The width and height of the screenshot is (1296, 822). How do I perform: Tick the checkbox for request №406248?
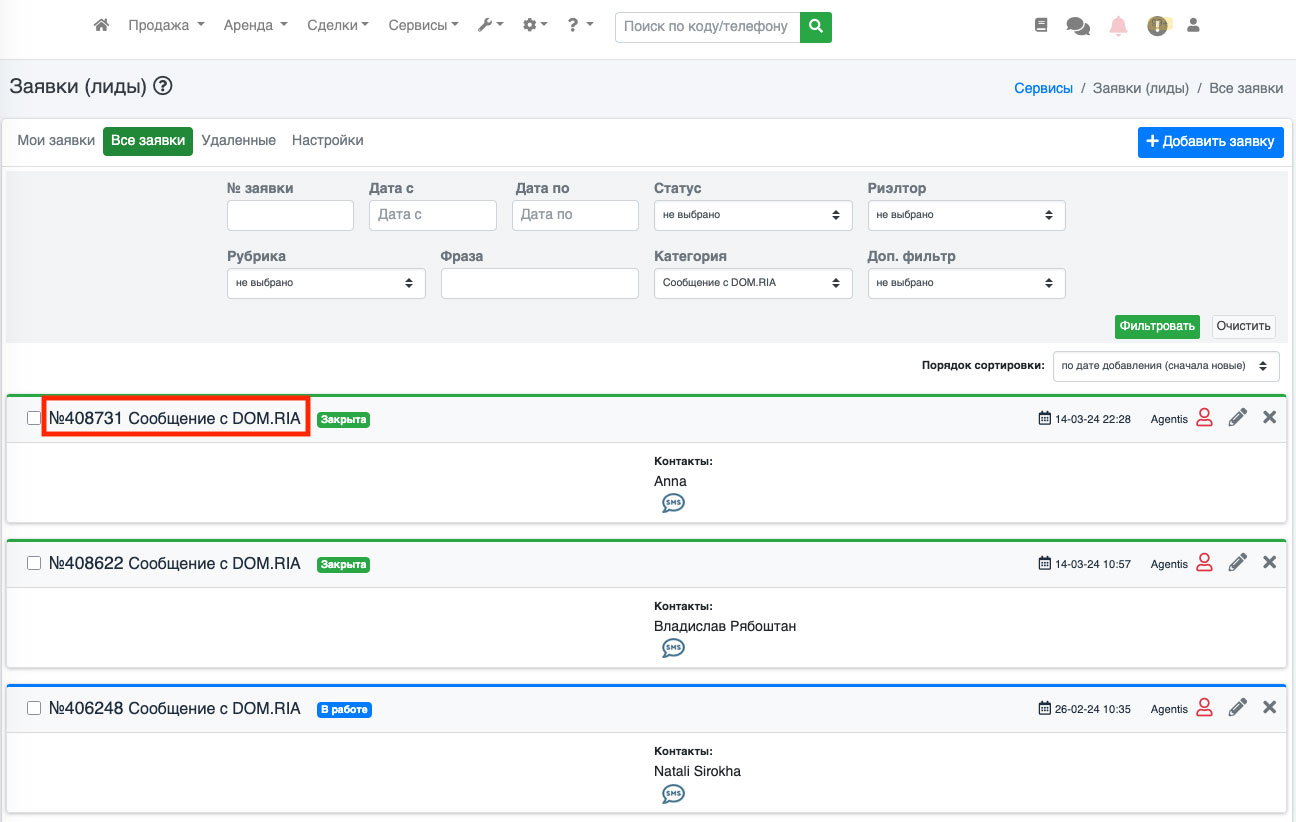tap(34, 708)
